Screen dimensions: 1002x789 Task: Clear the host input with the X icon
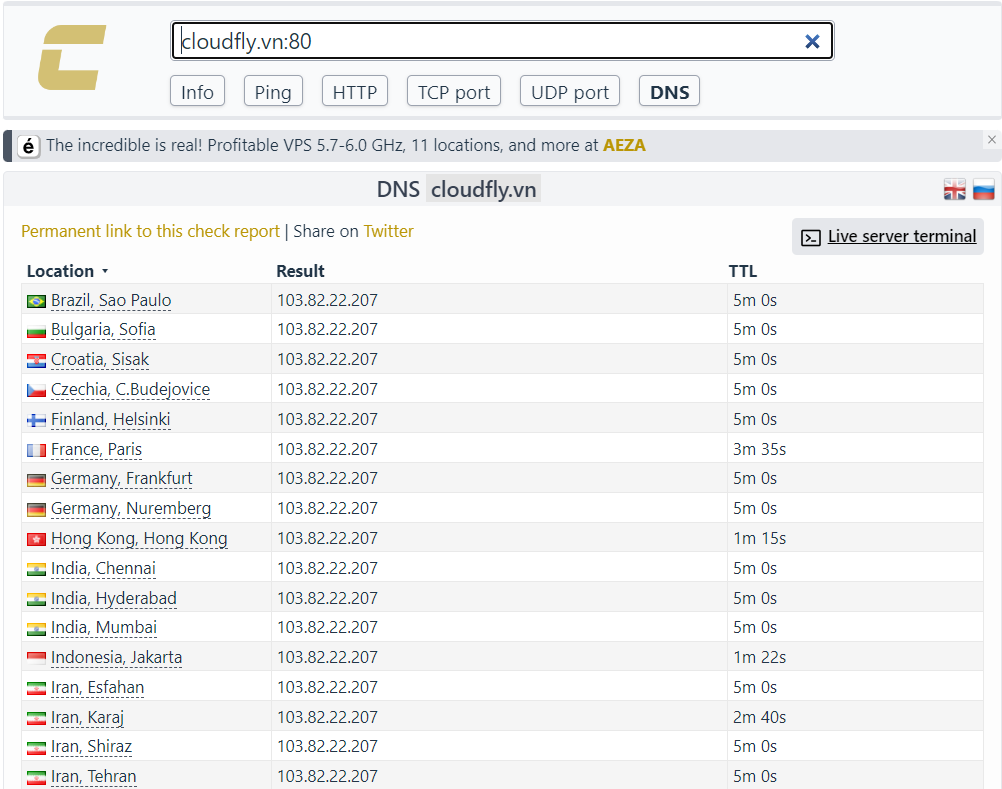tap(812, 42)
